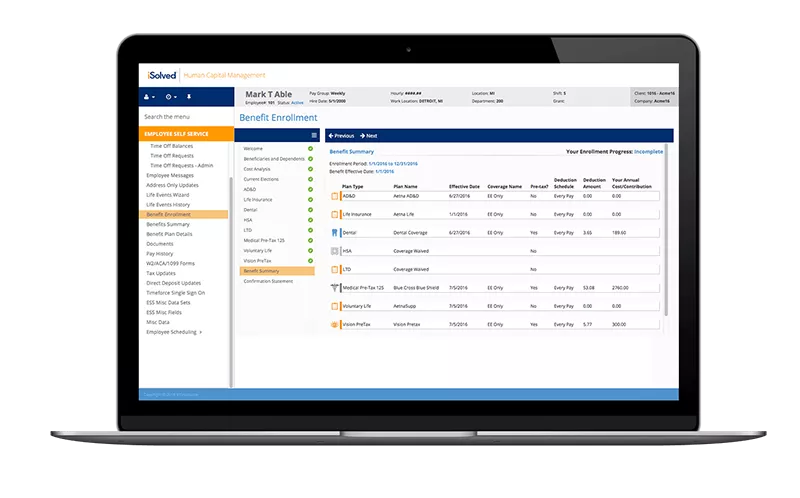Open Time Off Balances in sidebar
Image resolution: width=800 pixels, height=498 pixels.
point(171,146)
